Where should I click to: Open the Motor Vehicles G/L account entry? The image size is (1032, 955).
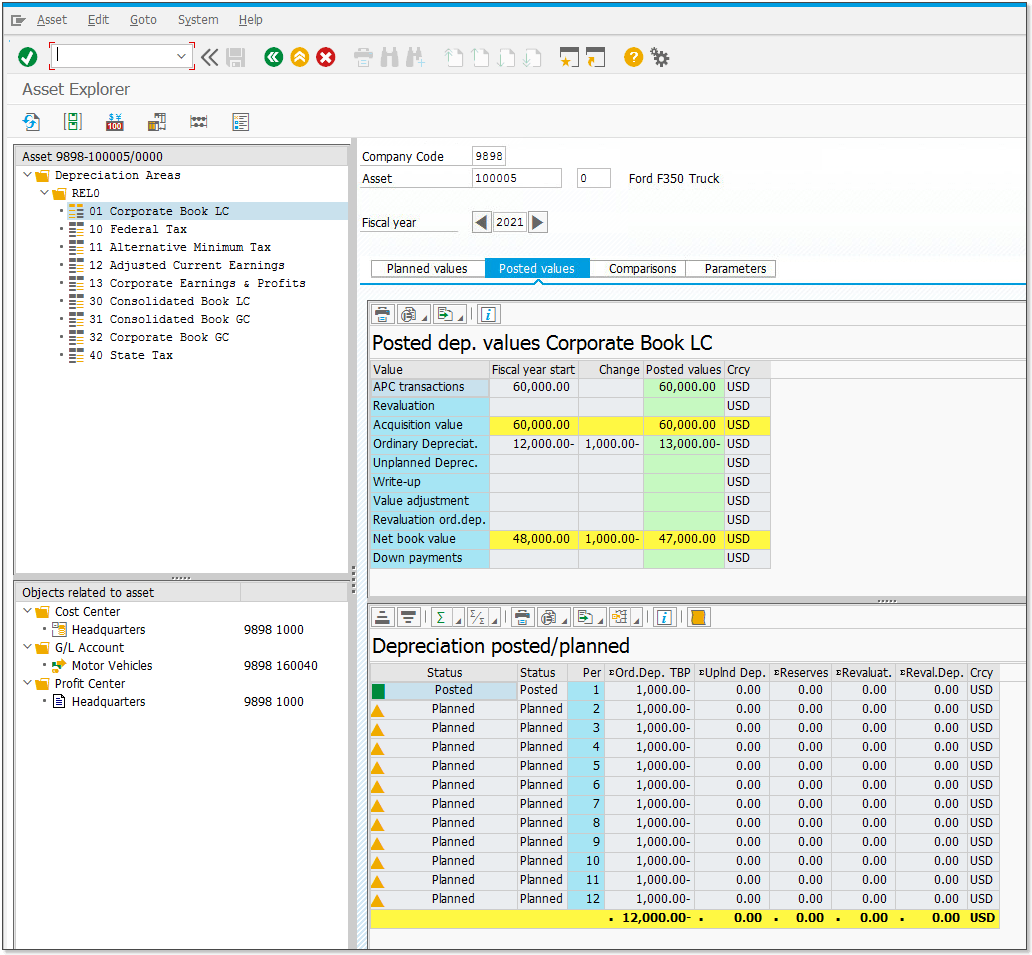(x=112, y=665)
